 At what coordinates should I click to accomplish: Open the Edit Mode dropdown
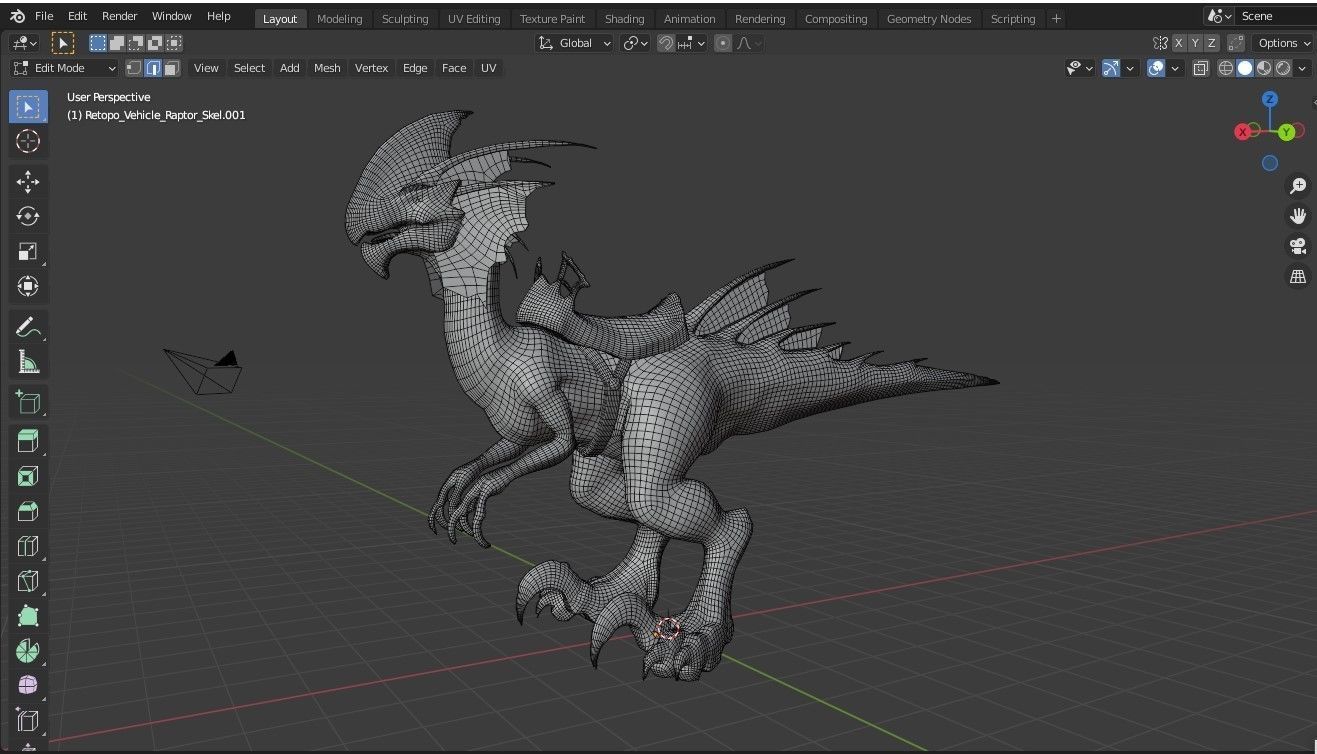coord(63,68)
